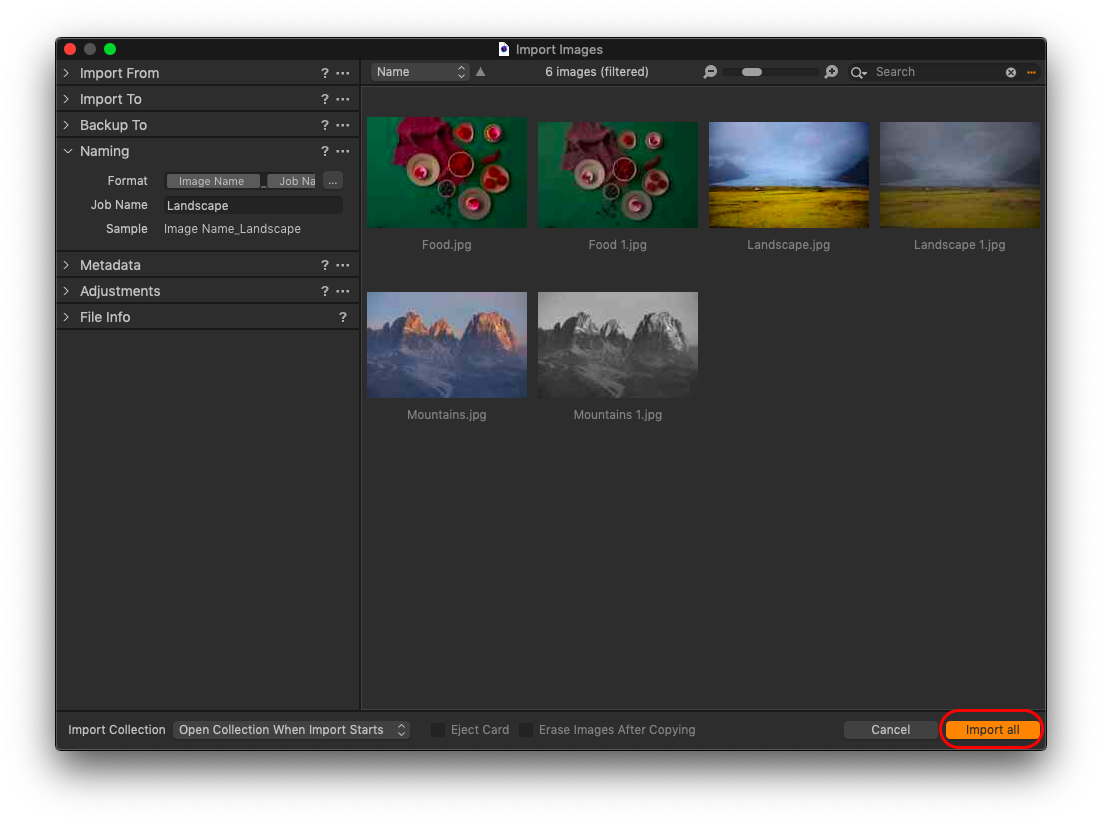Open the Name sort dropdown
This screenshot has height=824, width=1102.
420,72
